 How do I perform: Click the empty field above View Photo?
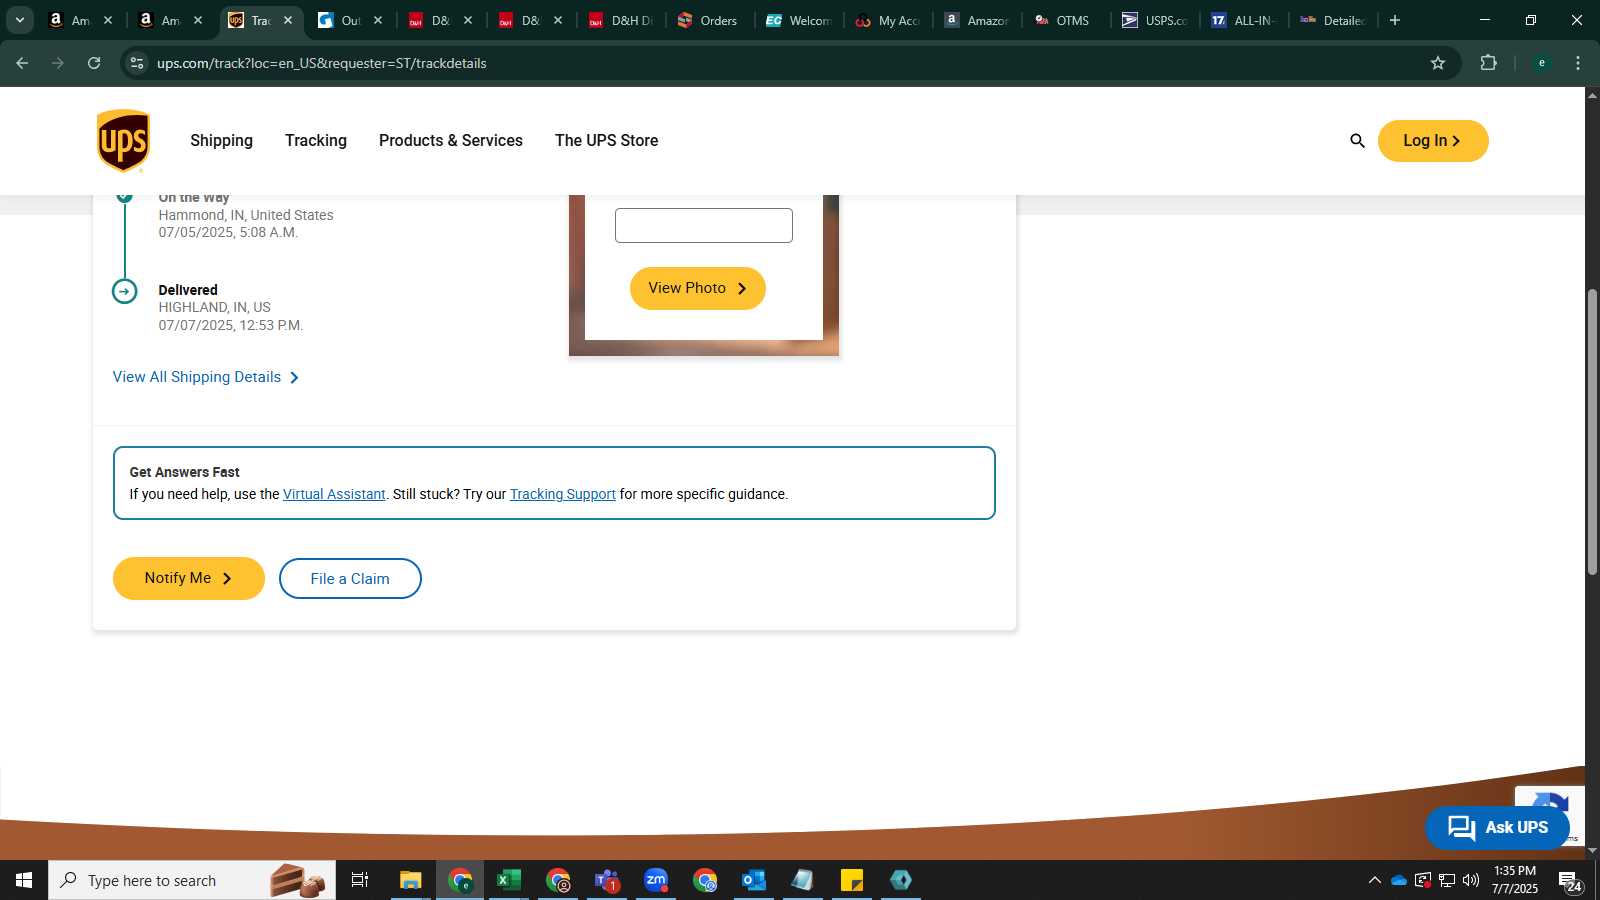pos(704,225)
